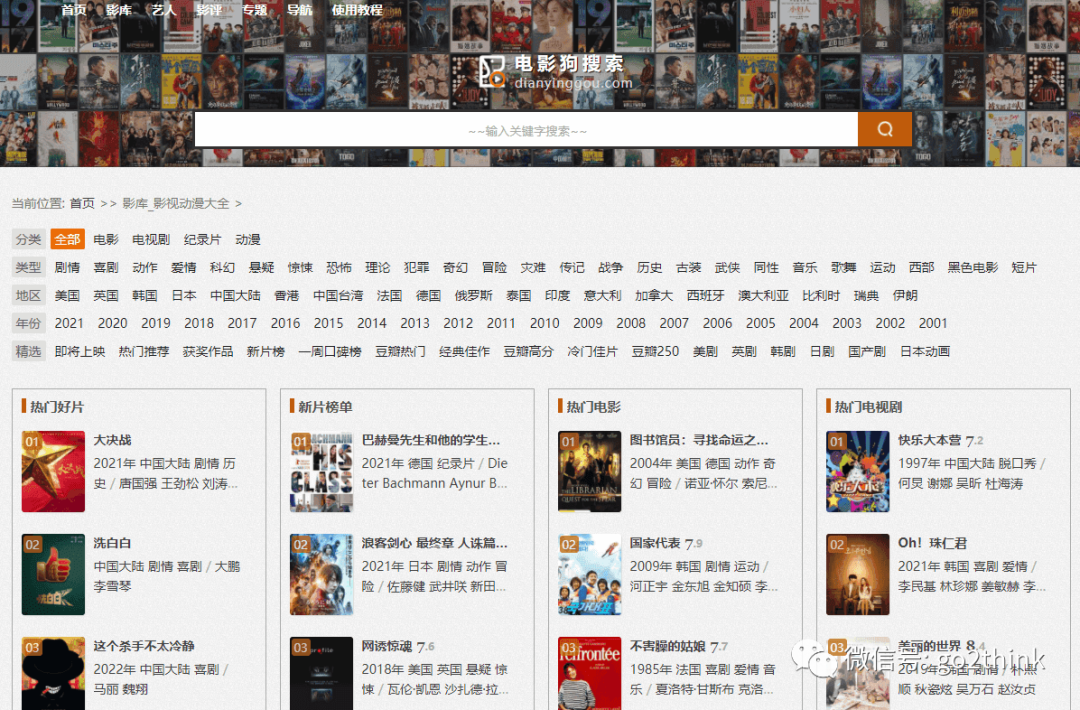The width and height of the screenshot is (1080, 710).
Task: Go to 首页 in the breadcrumb
Action: pos(82,203)
